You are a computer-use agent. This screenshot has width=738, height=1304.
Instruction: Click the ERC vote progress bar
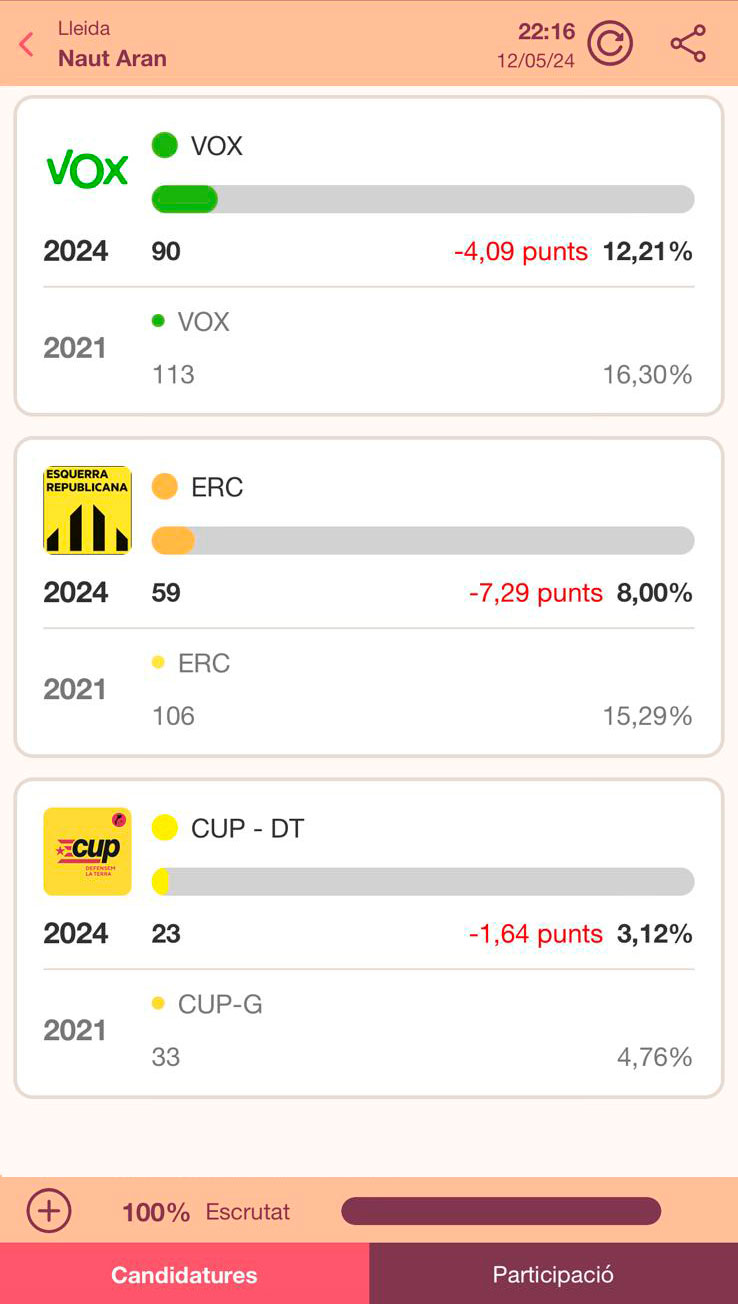[422, 541]
